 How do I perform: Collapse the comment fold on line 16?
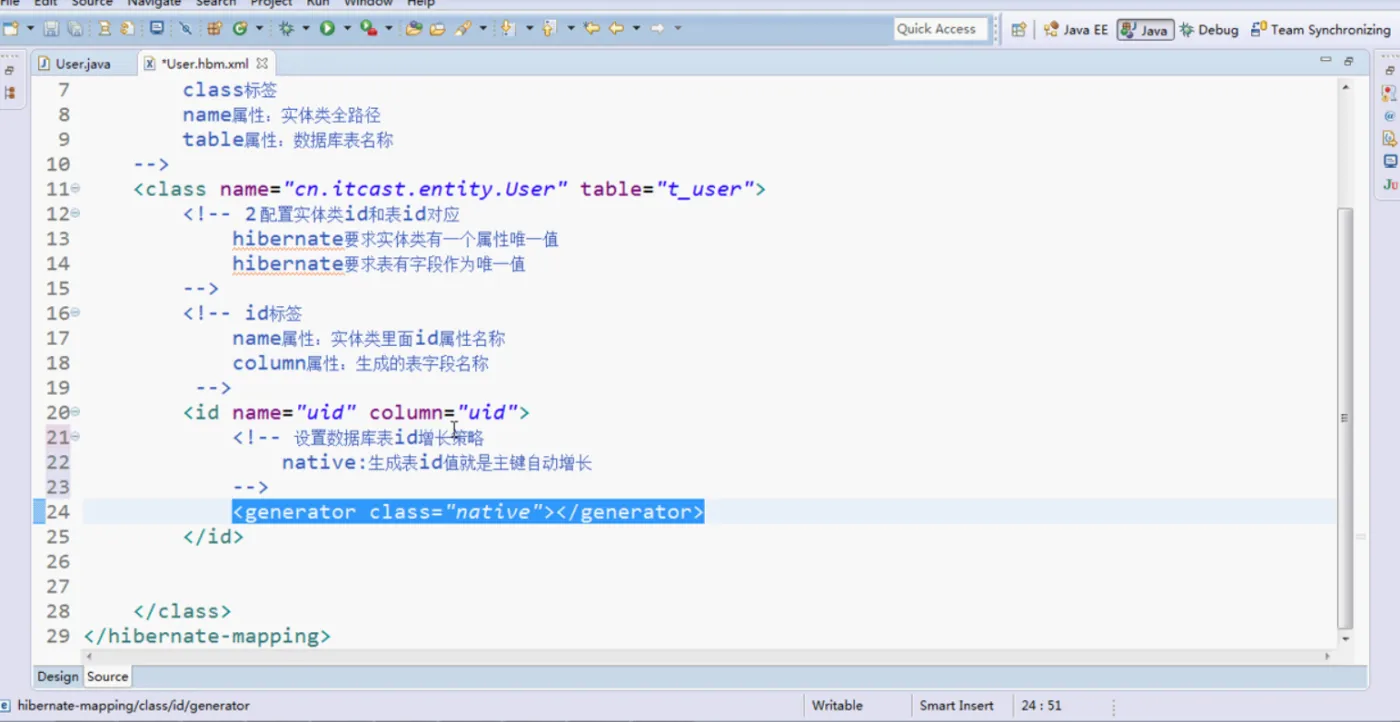(x=76, y=312)
